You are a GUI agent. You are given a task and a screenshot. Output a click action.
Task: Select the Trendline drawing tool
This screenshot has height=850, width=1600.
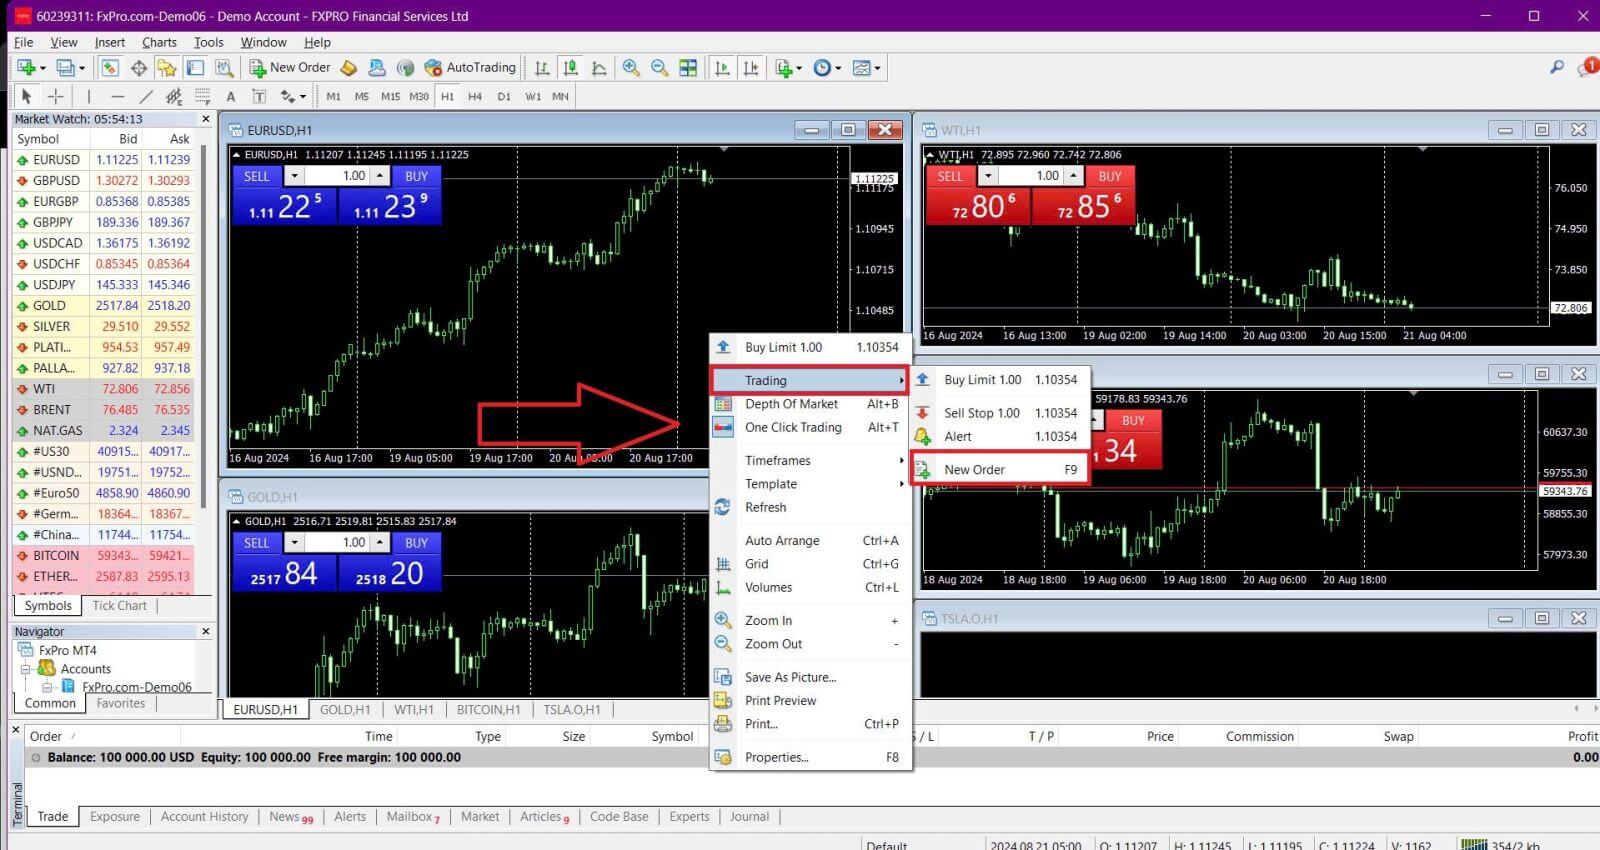[146, 96]
